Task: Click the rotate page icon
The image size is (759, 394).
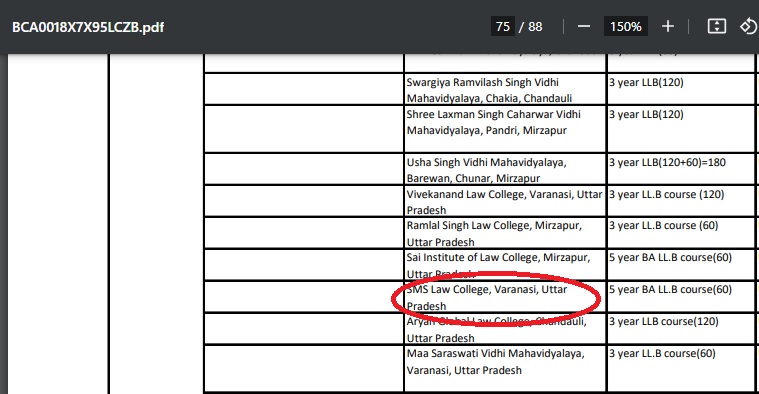Action: 748,26
